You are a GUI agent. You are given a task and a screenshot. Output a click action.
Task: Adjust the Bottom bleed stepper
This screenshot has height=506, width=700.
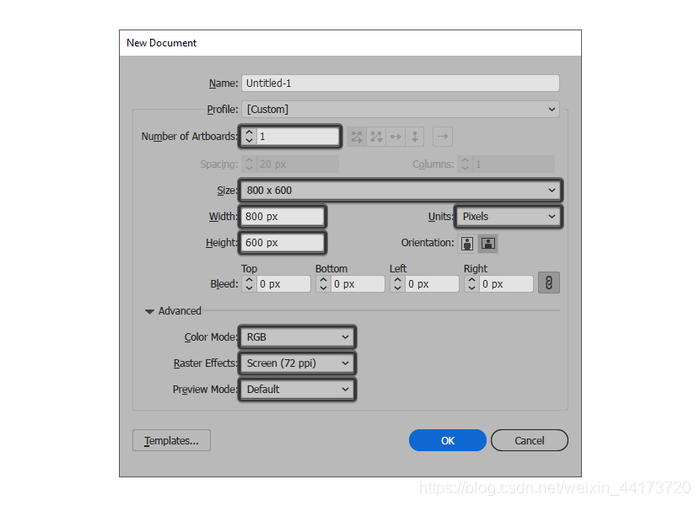point(323,284)
